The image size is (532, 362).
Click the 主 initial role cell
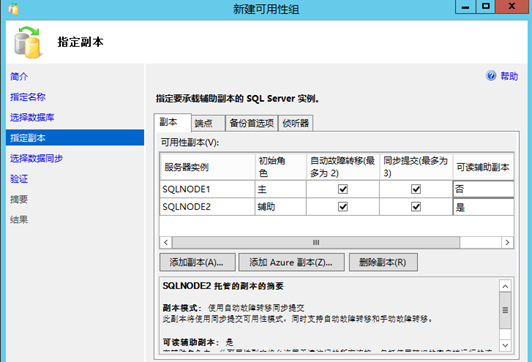(x=281, y=189)
